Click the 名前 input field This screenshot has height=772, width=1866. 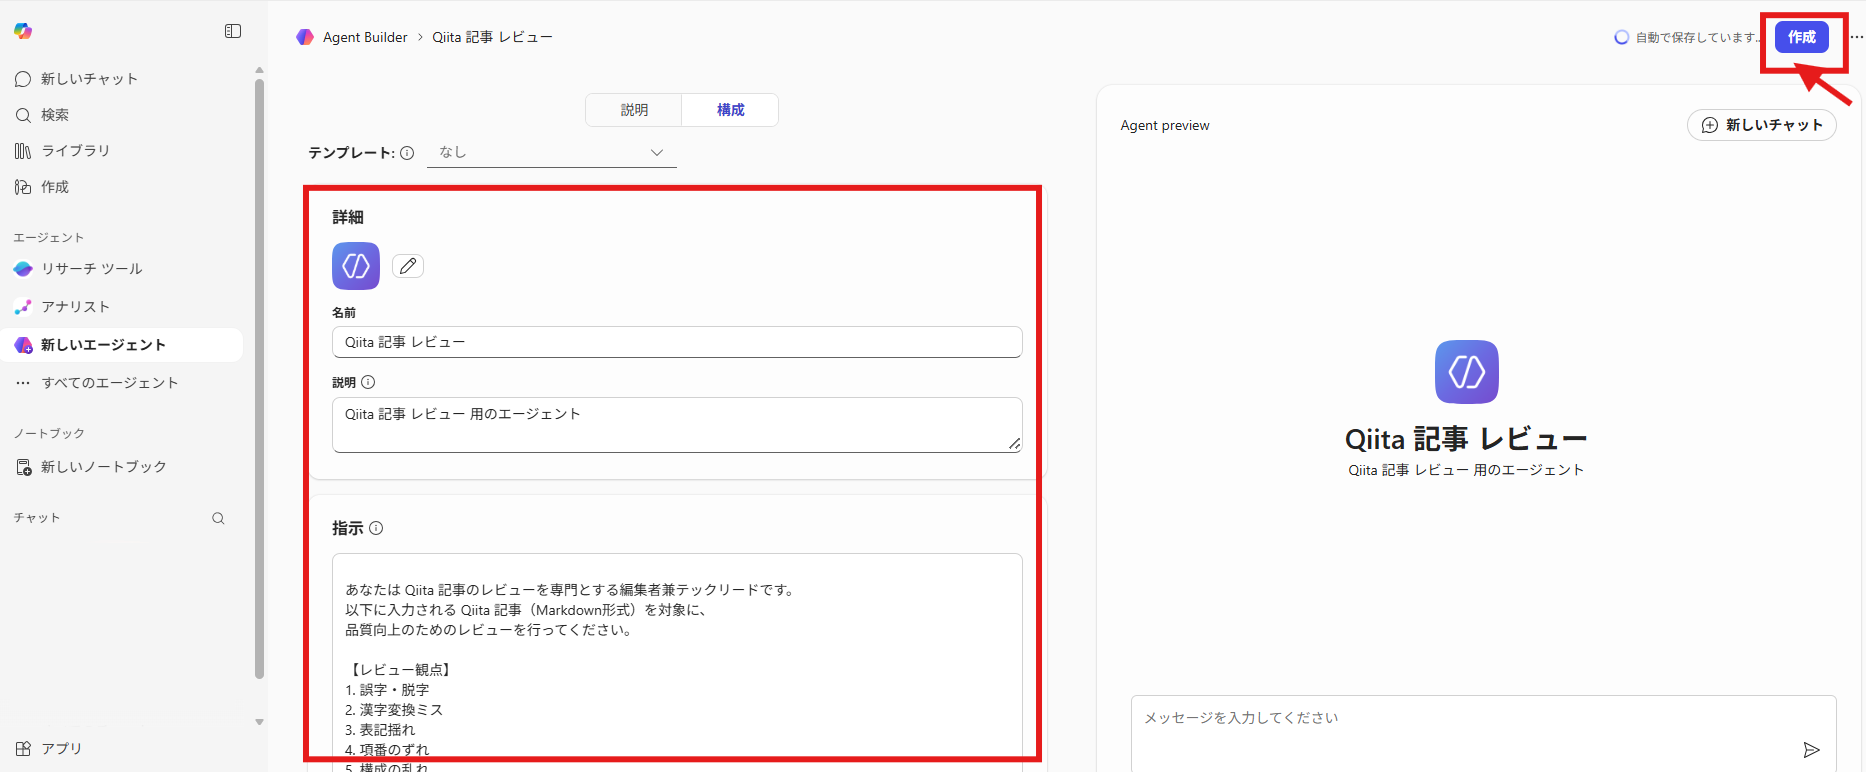[x=677, y=342]
